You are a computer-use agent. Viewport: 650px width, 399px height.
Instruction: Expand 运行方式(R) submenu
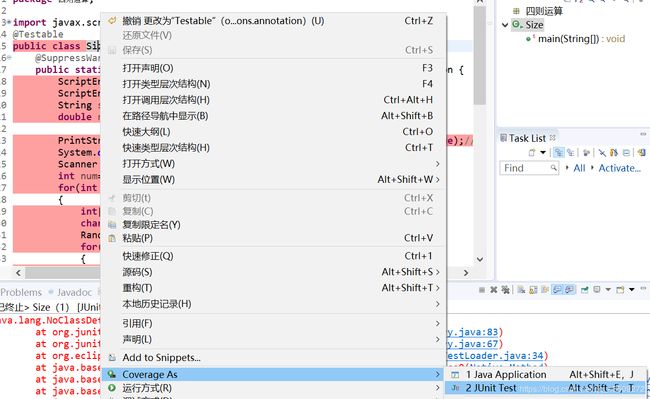(x=274, y=388)
